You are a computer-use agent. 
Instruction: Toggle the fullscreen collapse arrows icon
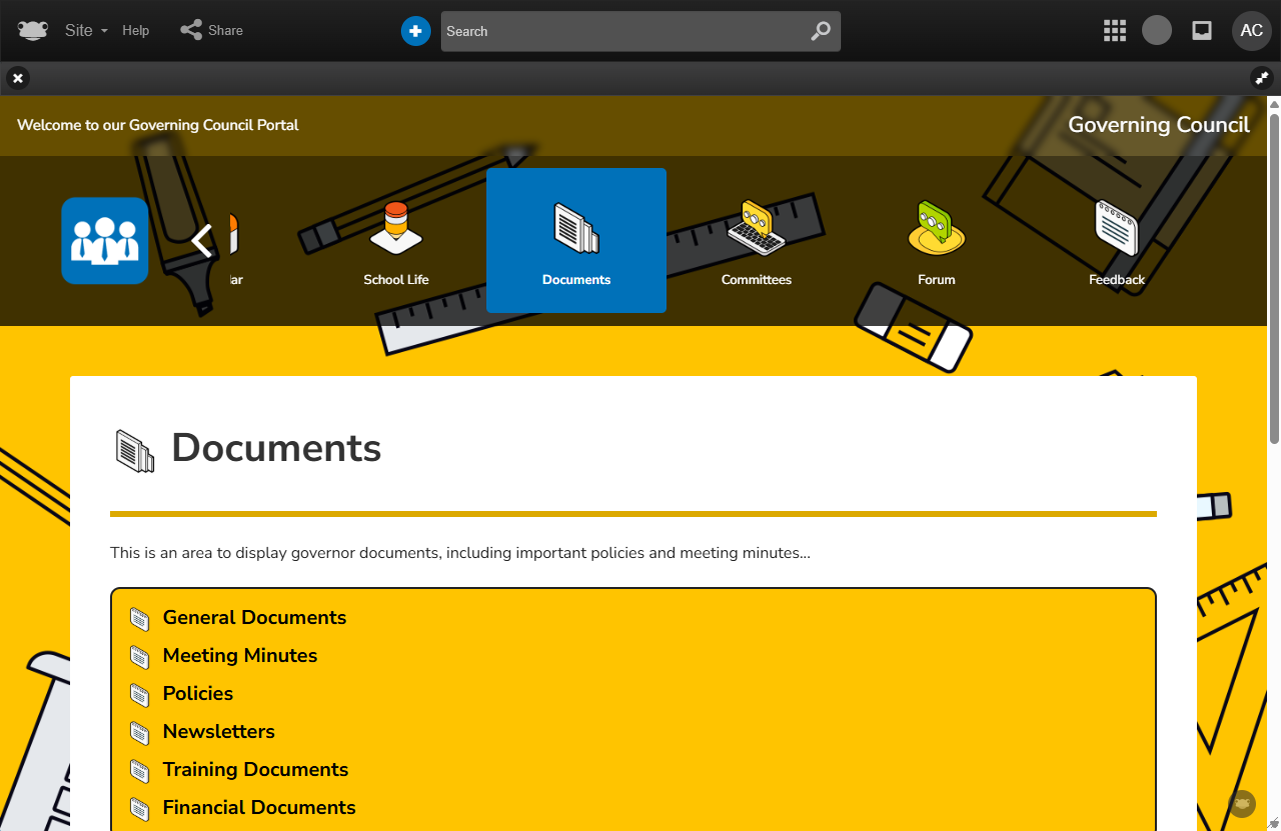click(1262, 78)
